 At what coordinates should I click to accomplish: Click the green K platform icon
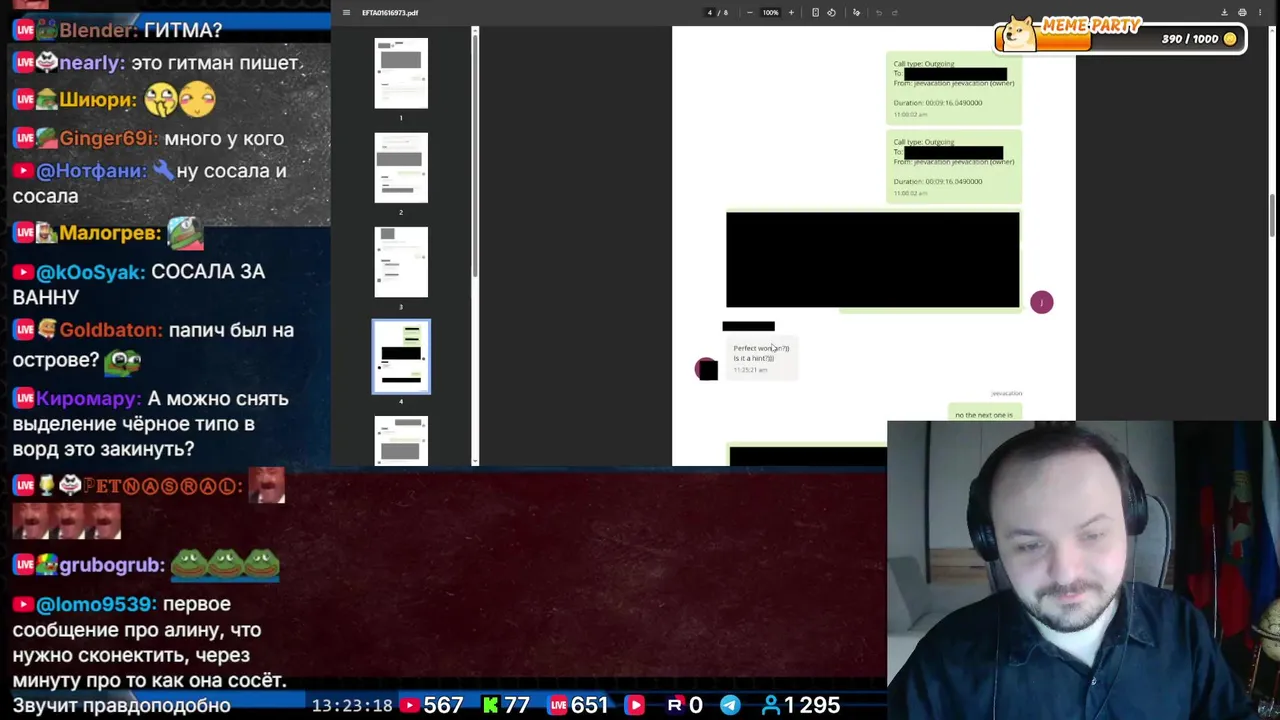[x=490, y=705]
